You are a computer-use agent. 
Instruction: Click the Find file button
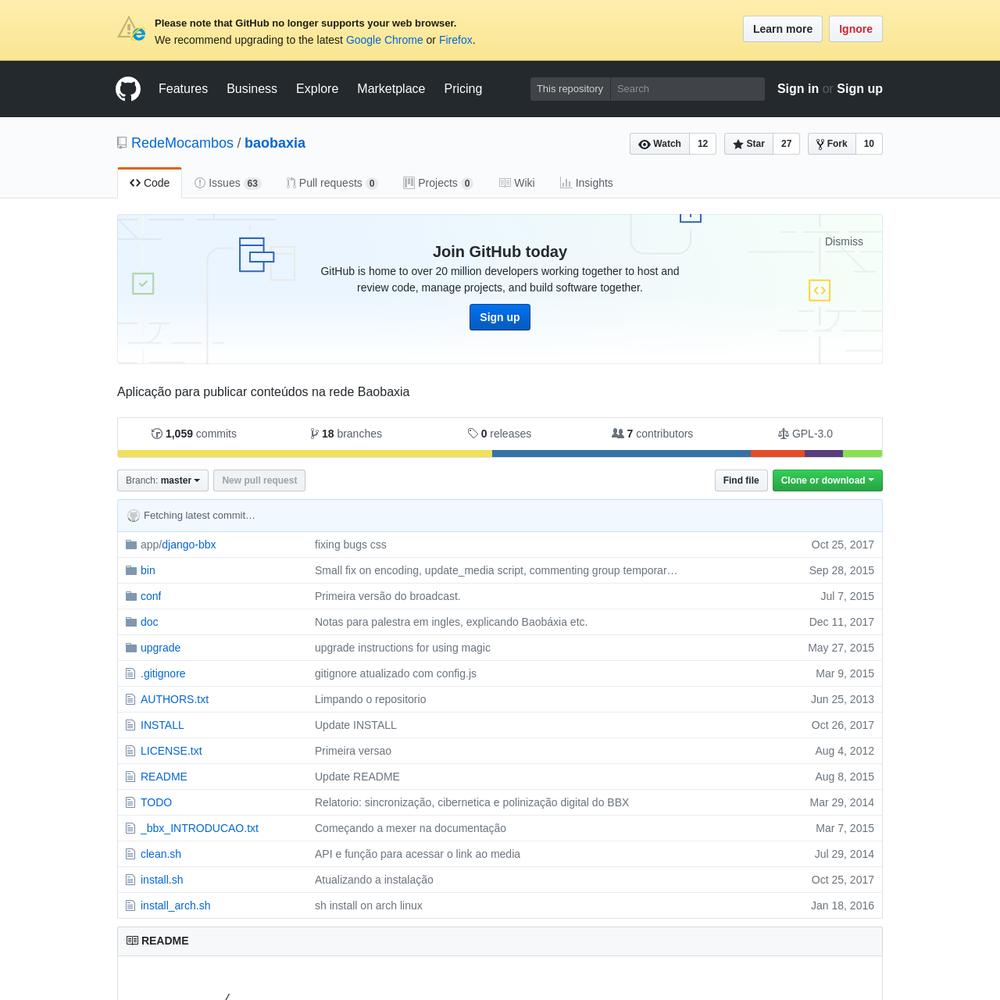740,480
